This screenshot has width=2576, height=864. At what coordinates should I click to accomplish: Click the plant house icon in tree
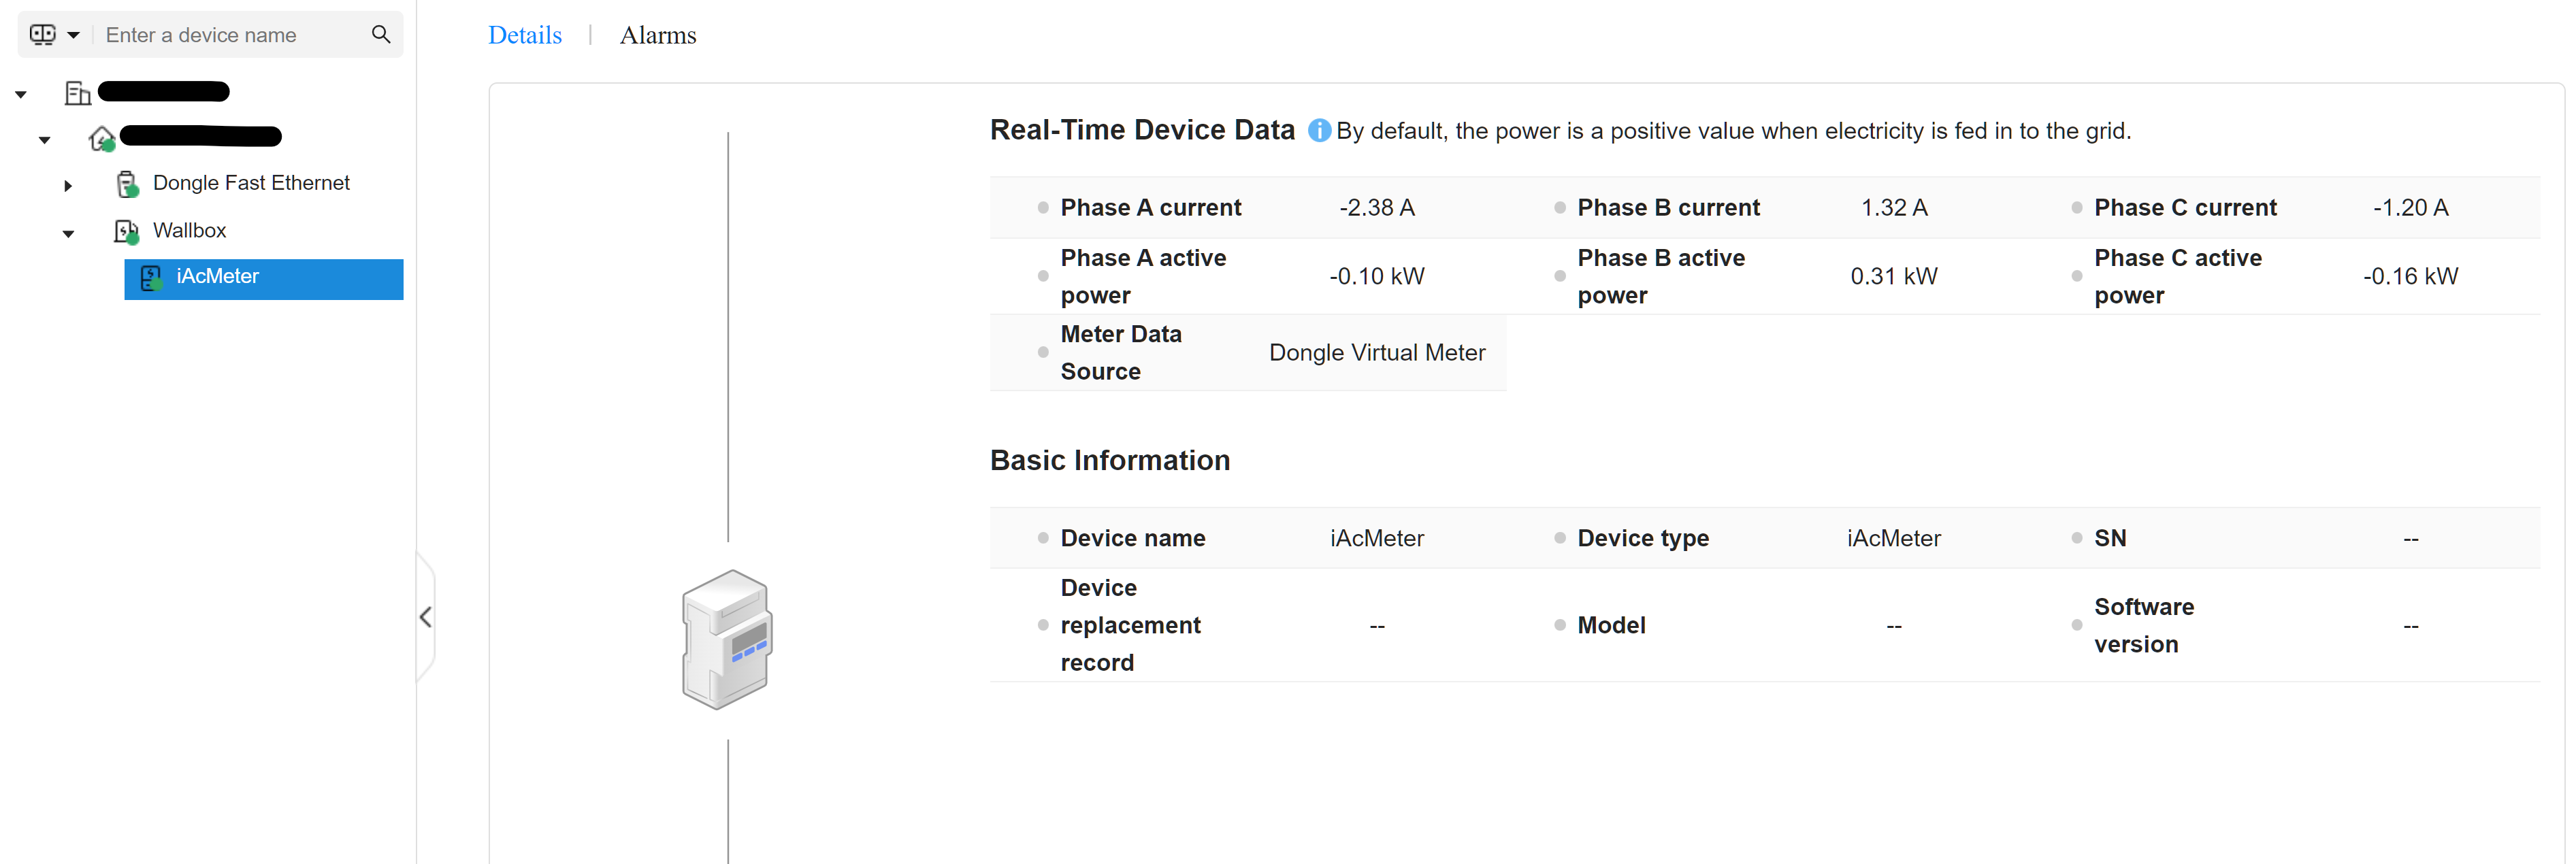pos(102,138)
